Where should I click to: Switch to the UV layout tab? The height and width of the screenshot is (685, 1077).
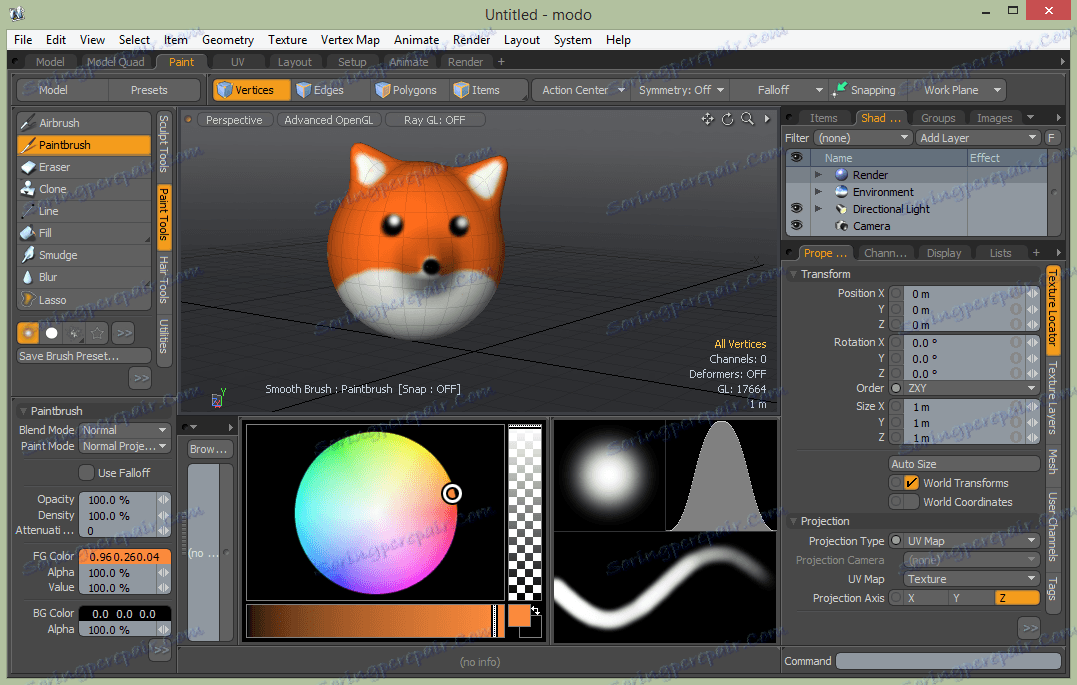(237, 62)
